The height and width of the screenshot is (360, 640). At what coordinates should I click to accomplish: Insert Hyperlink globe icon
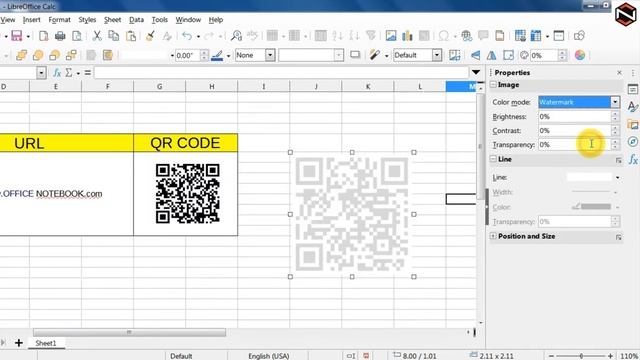tap(467, 36)
